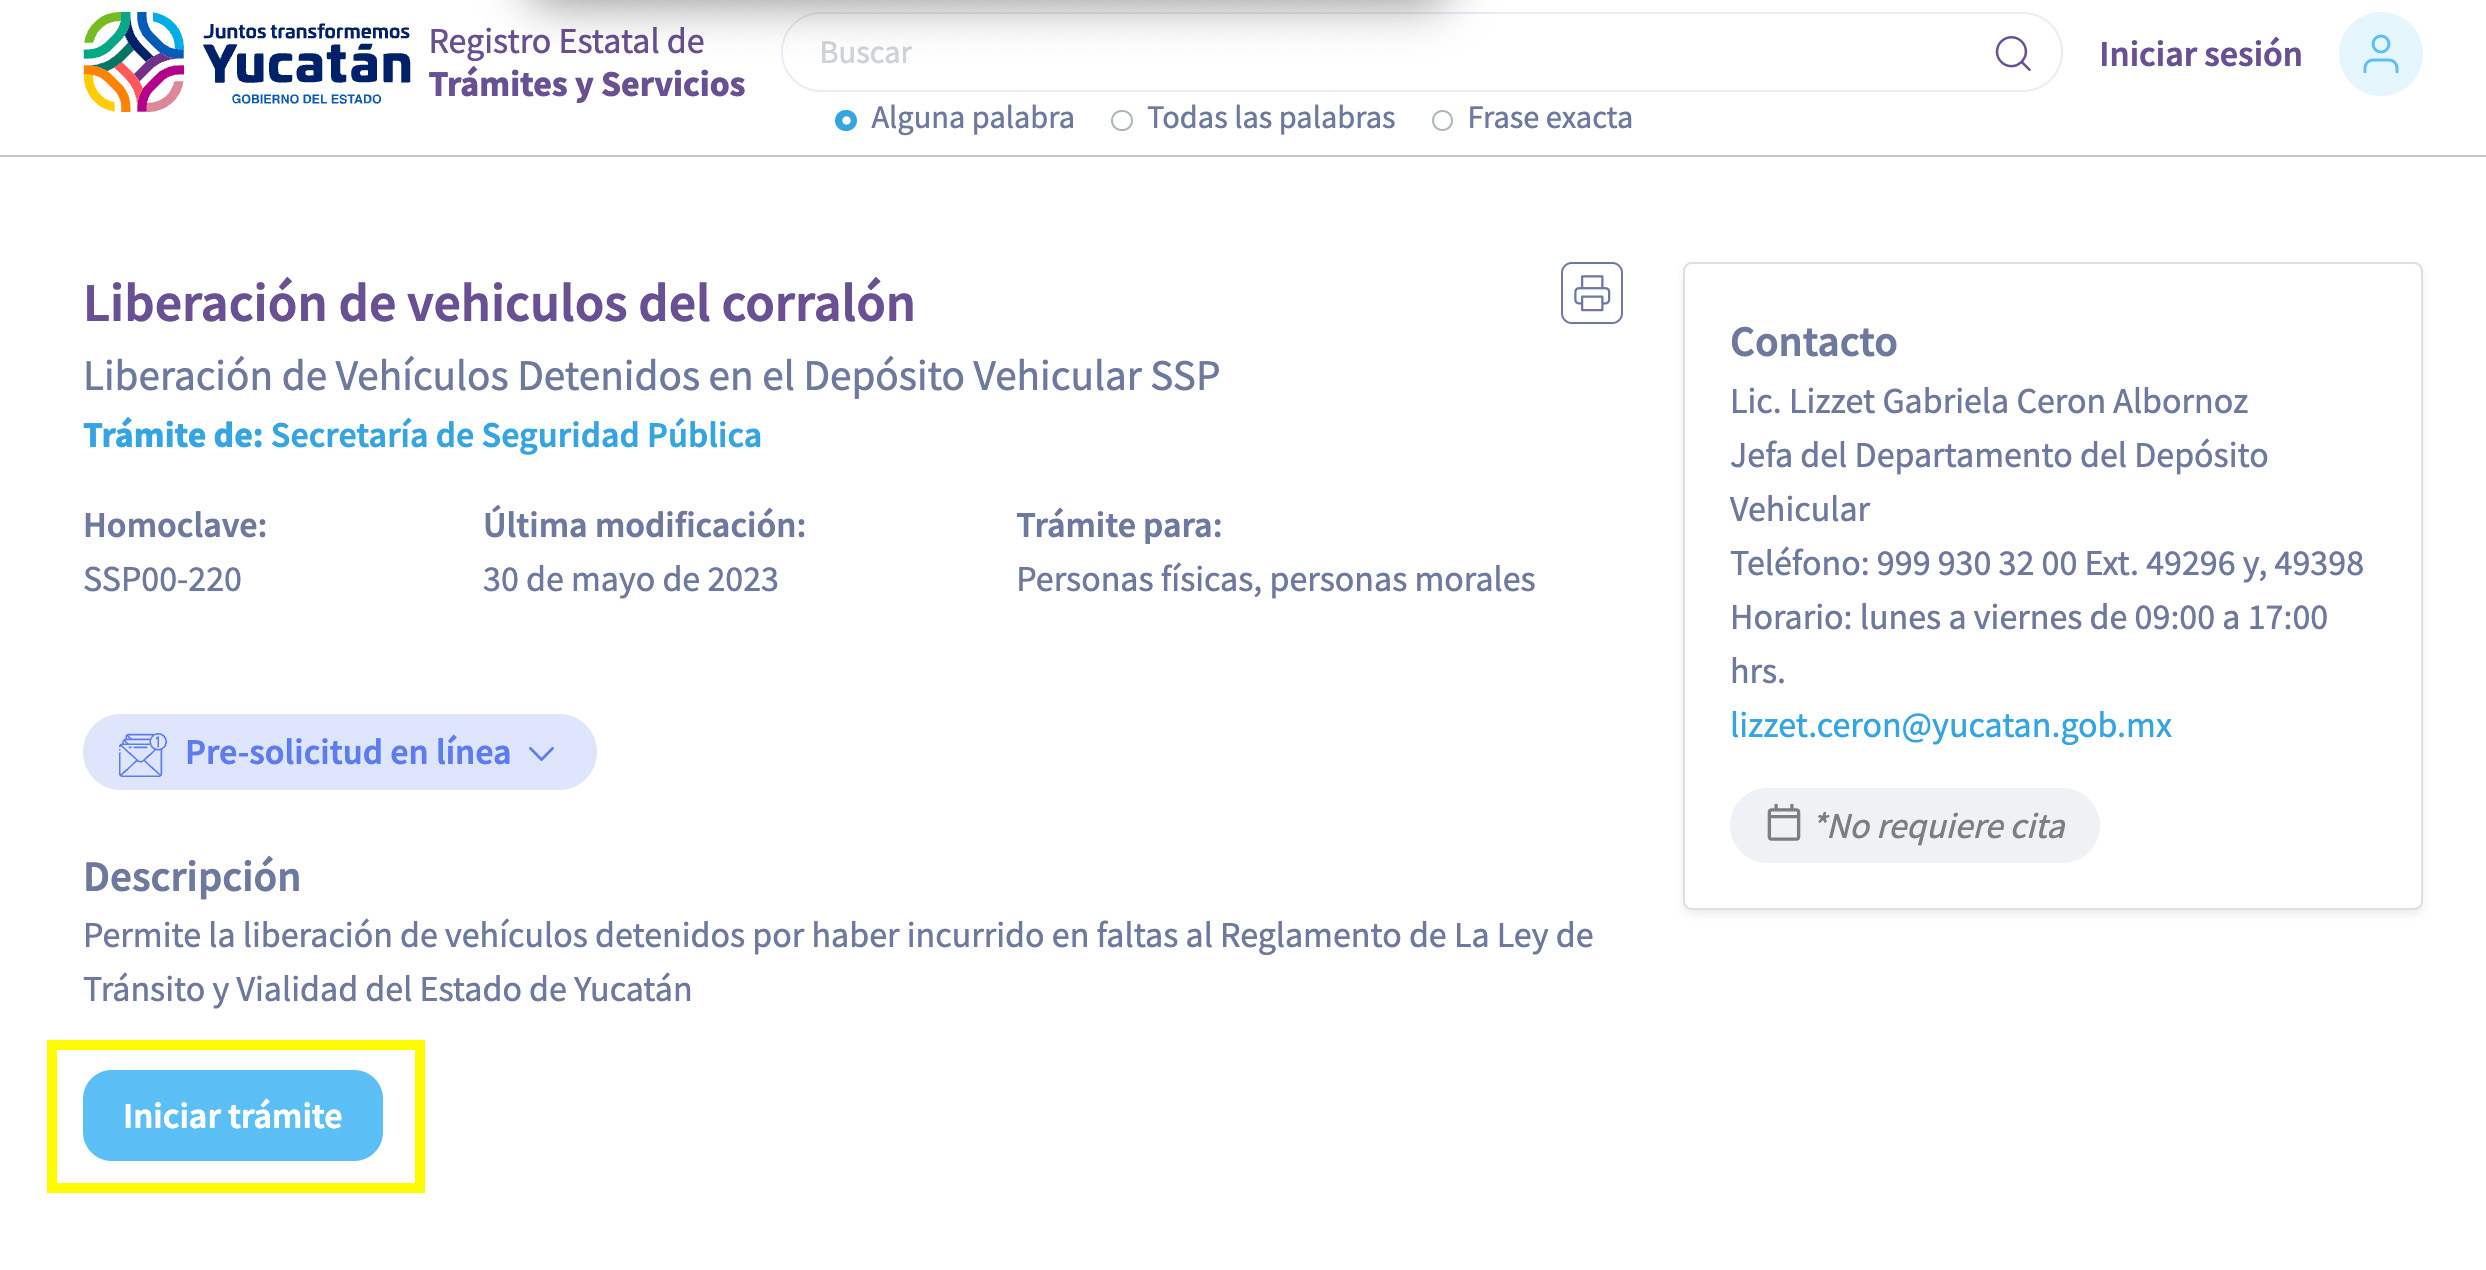
Task: Click the Descripción heading
Action: coord(192,876)
